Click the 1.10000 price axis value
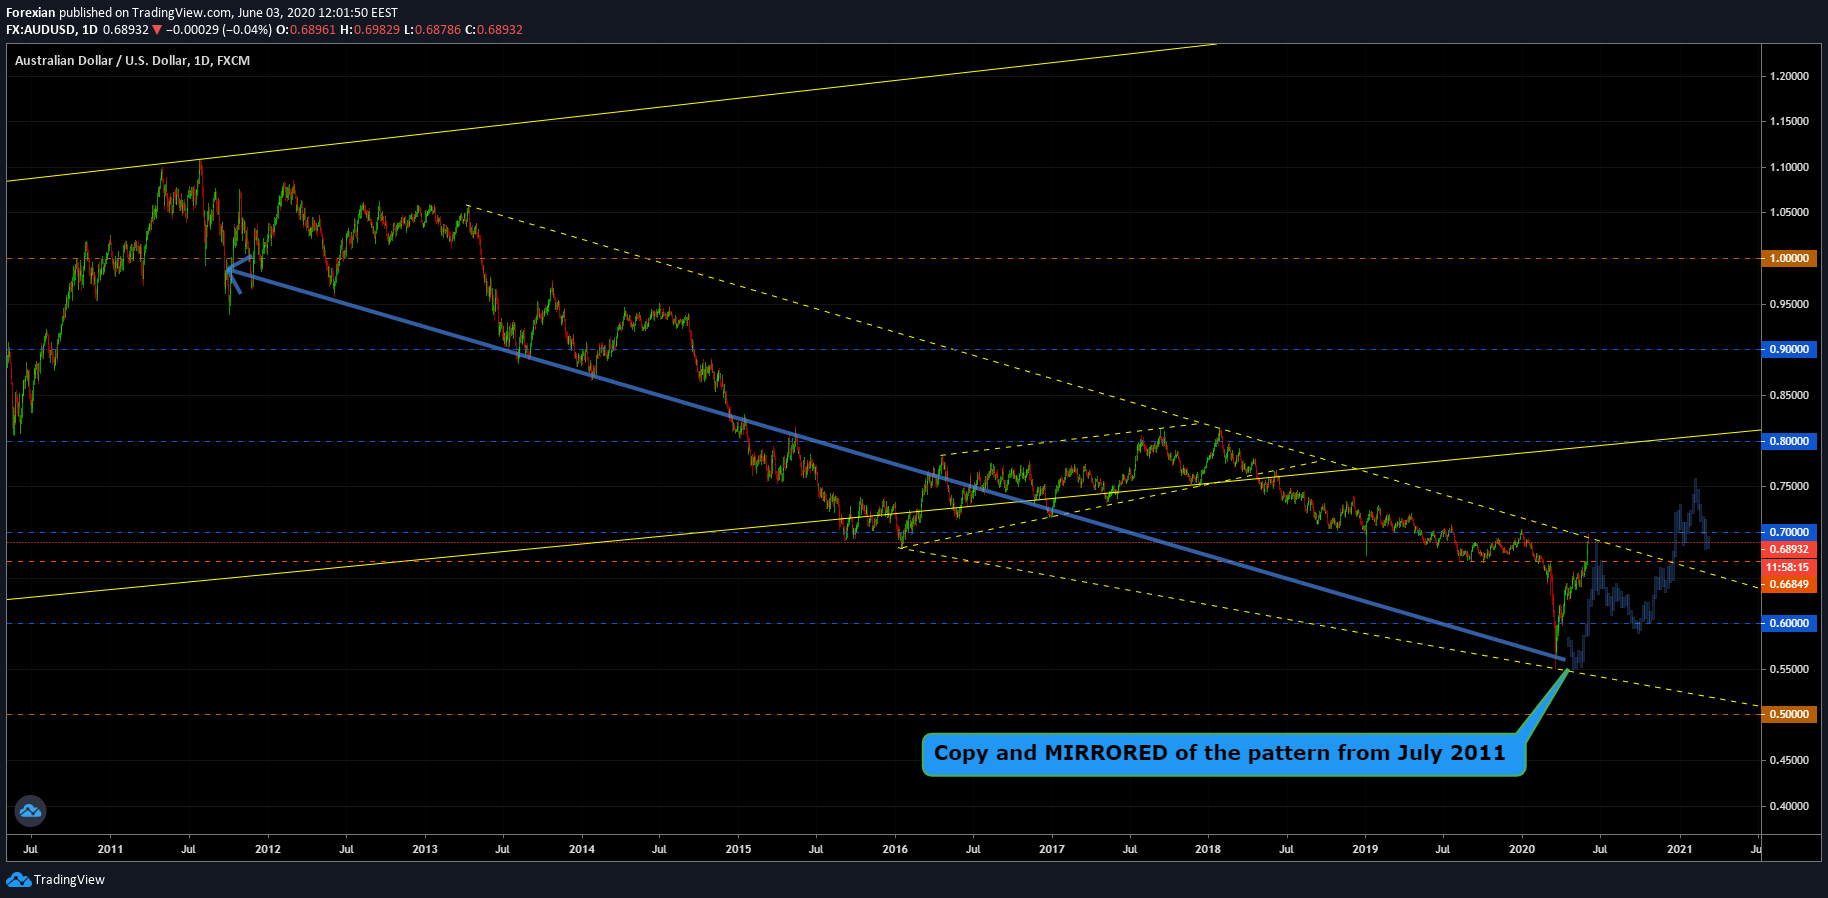This screenshot has width=1828, height=898. click(1789, 167)
